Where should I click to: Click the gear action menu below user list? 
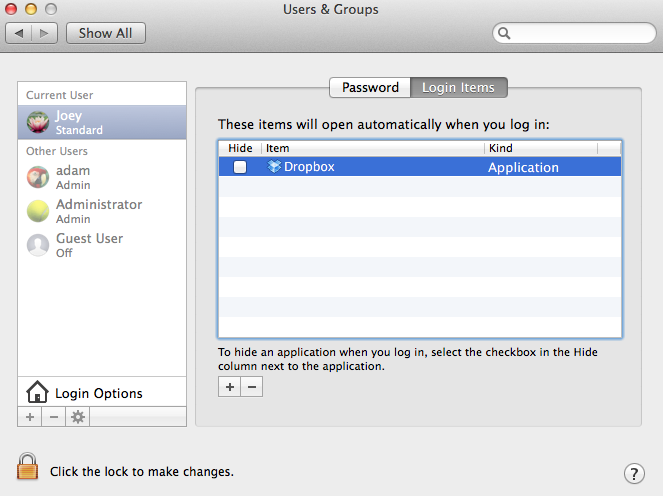coord(77,416)
